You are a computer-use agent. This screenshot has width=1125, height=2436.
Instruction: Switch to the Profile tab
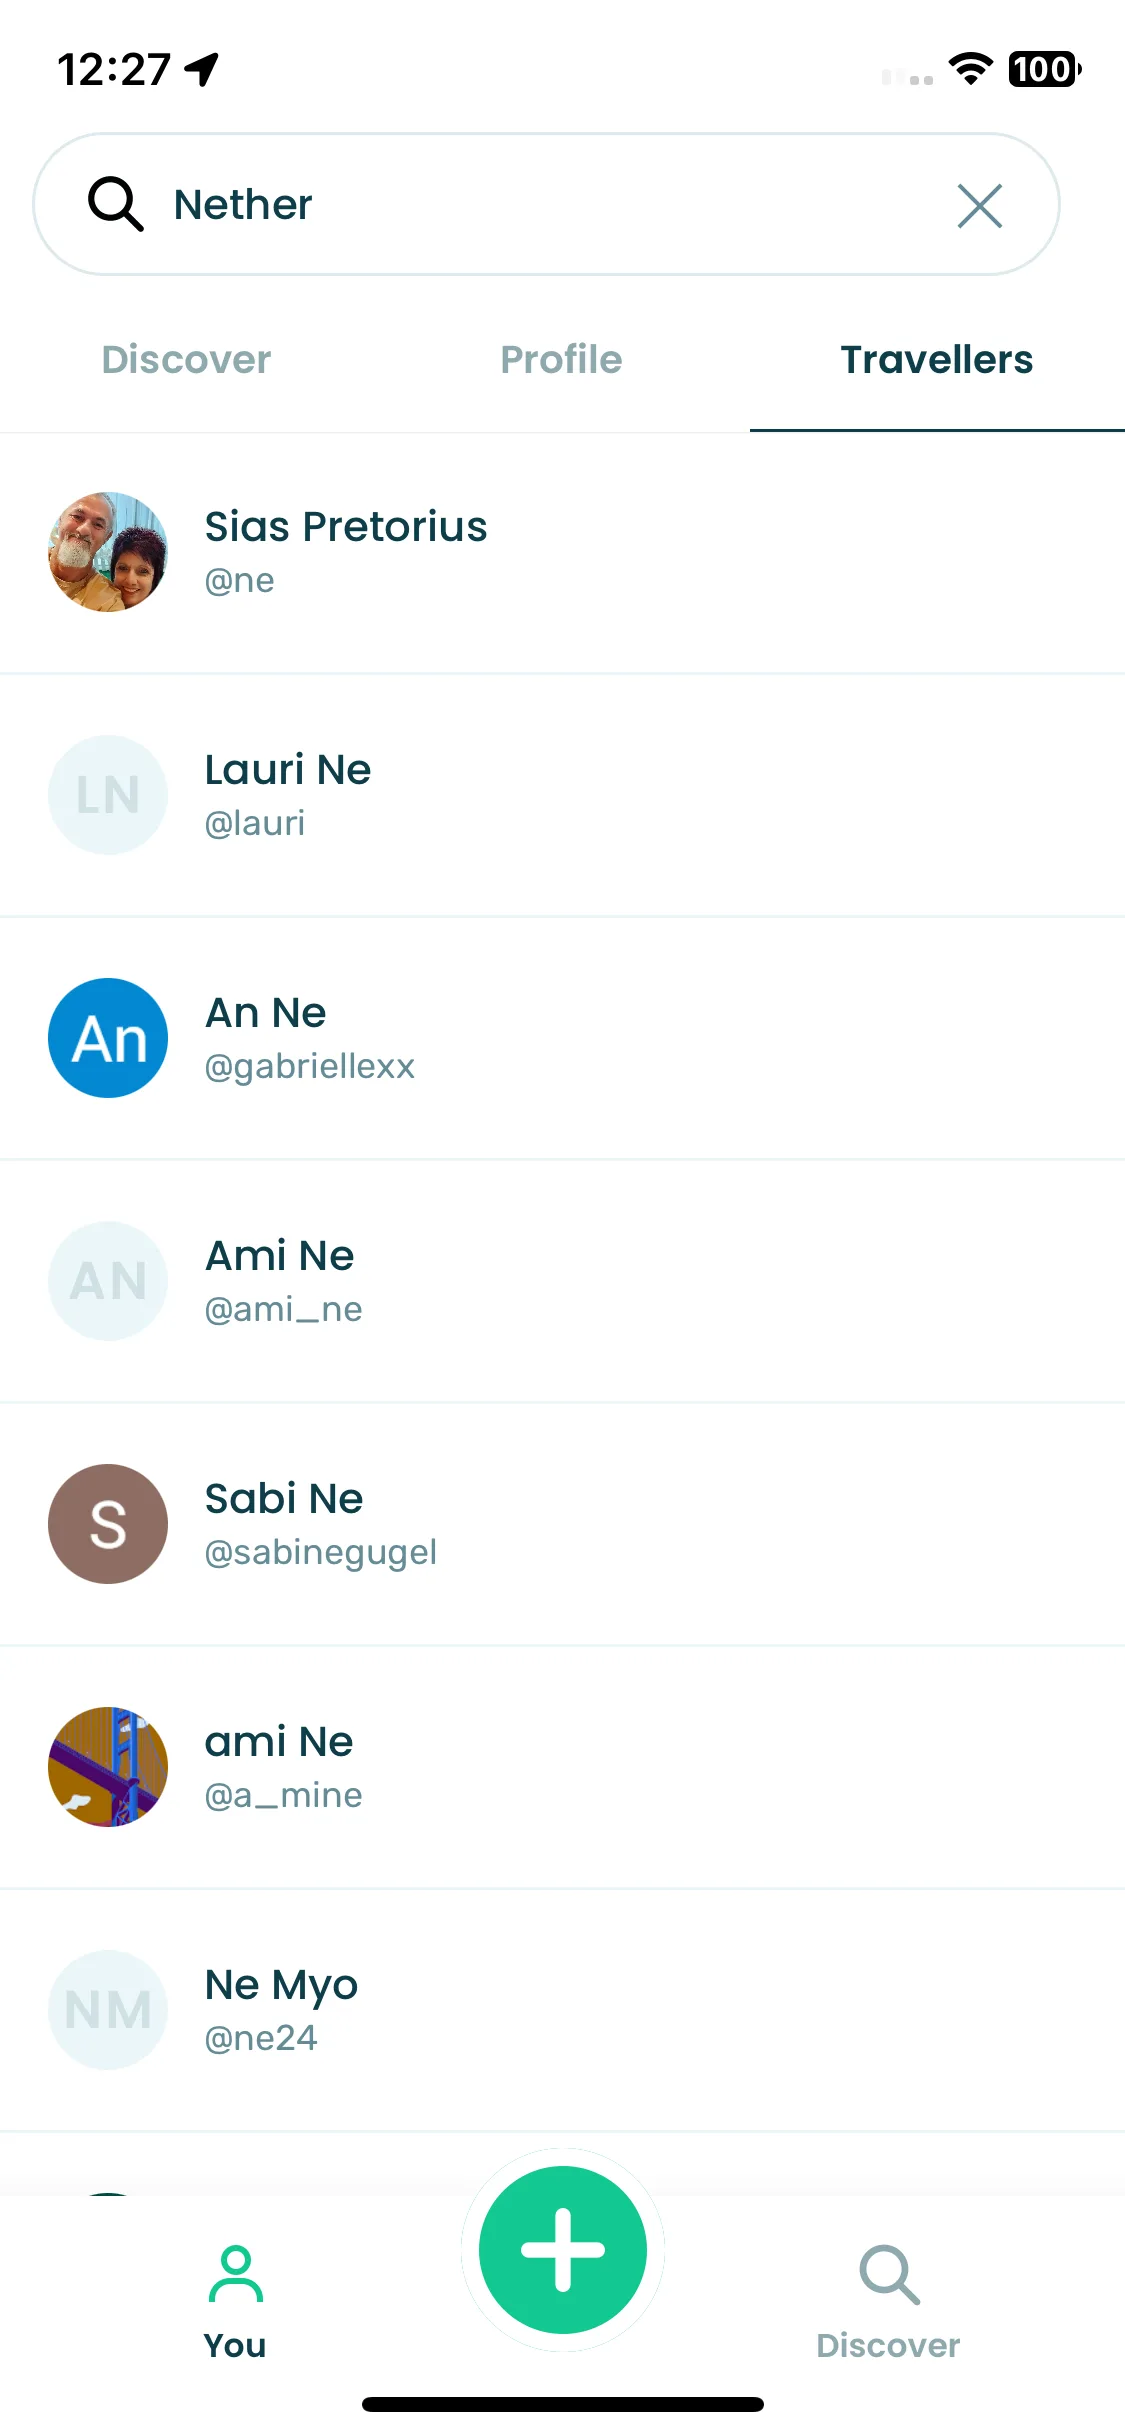click(x=561, y=360)
